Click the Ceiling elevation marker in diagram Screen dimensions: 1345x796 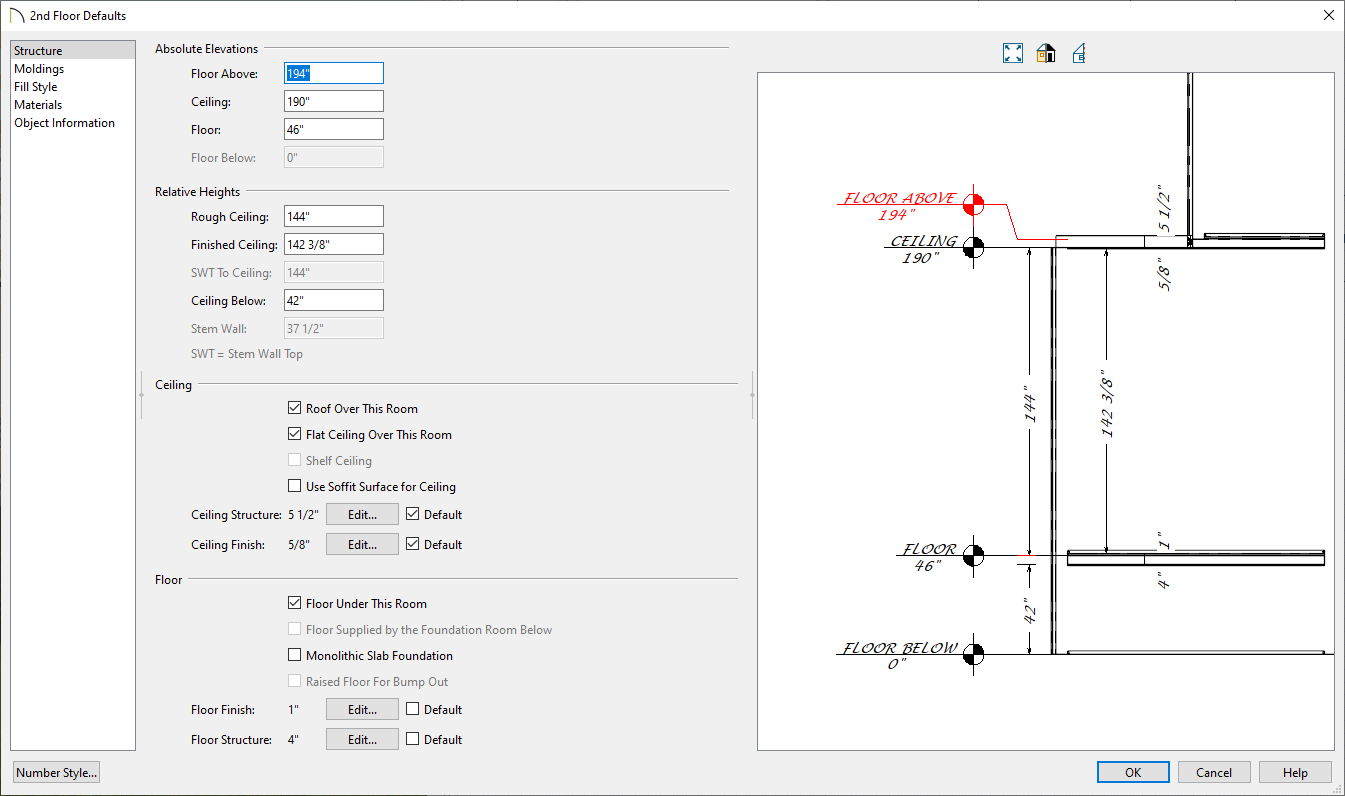[x=973, y=247]
